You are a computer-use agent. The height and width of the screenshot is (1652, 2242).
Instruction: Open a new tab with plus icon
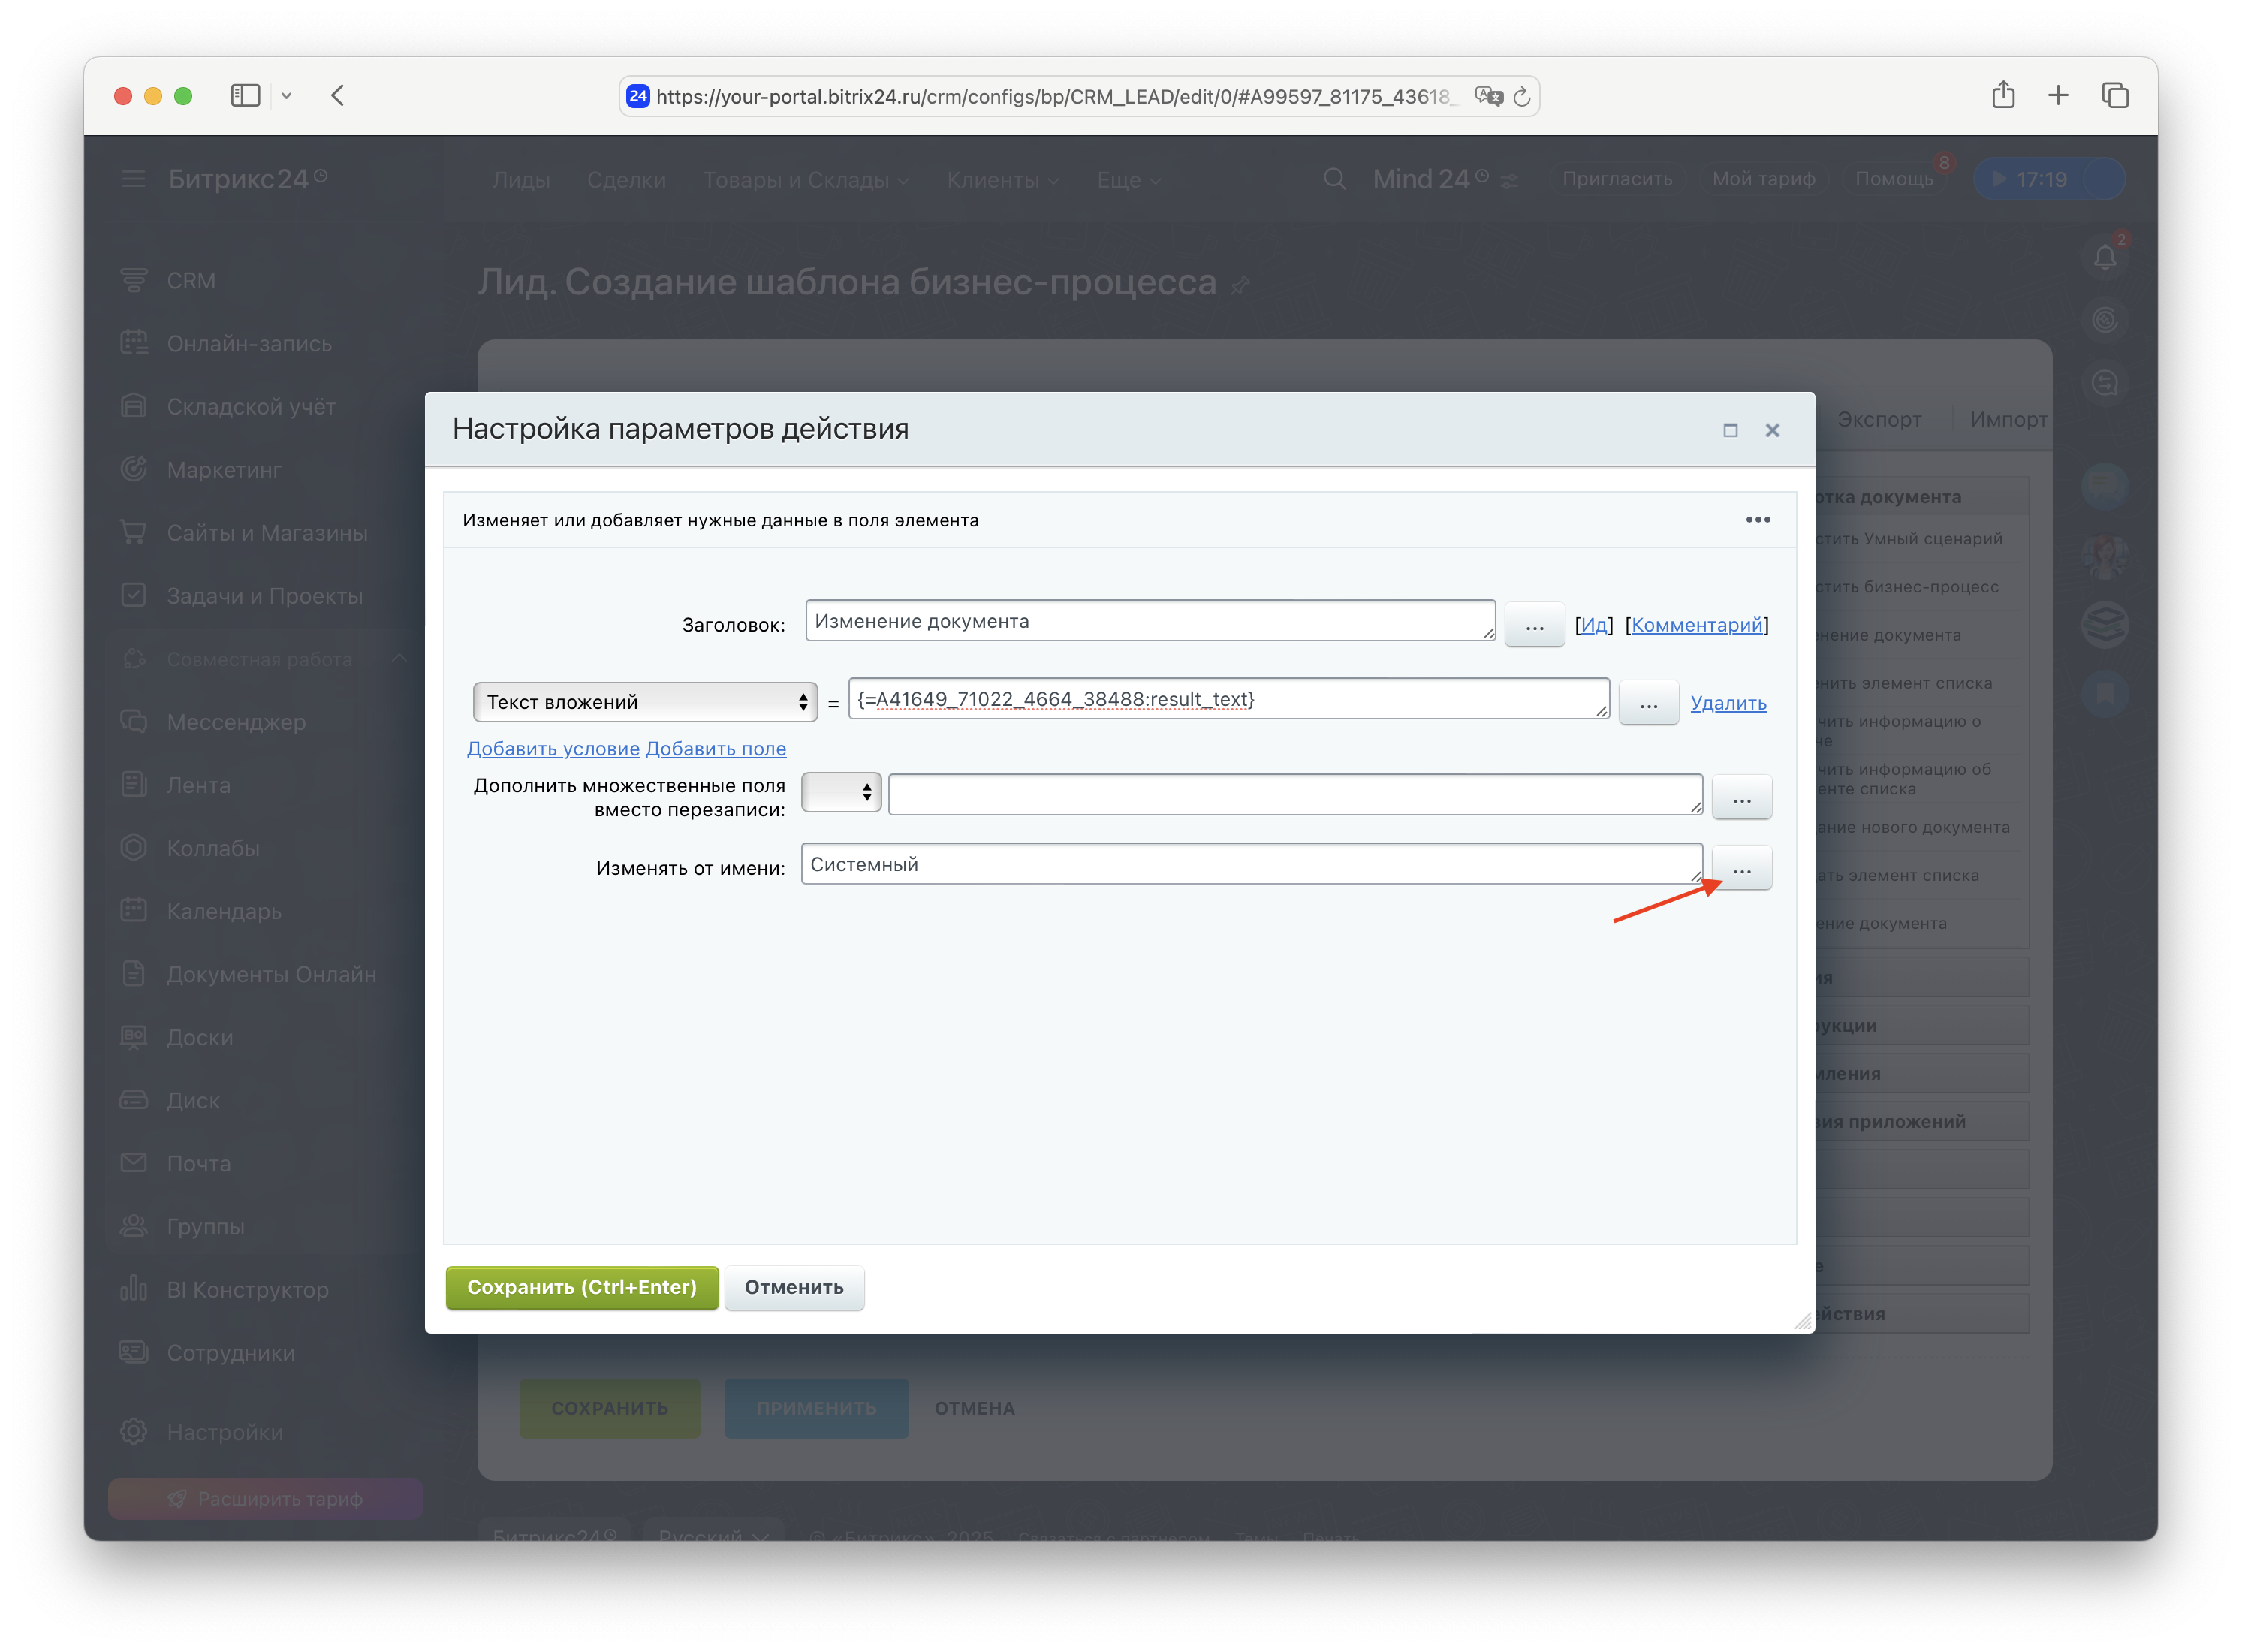[x=2058, y=95]
